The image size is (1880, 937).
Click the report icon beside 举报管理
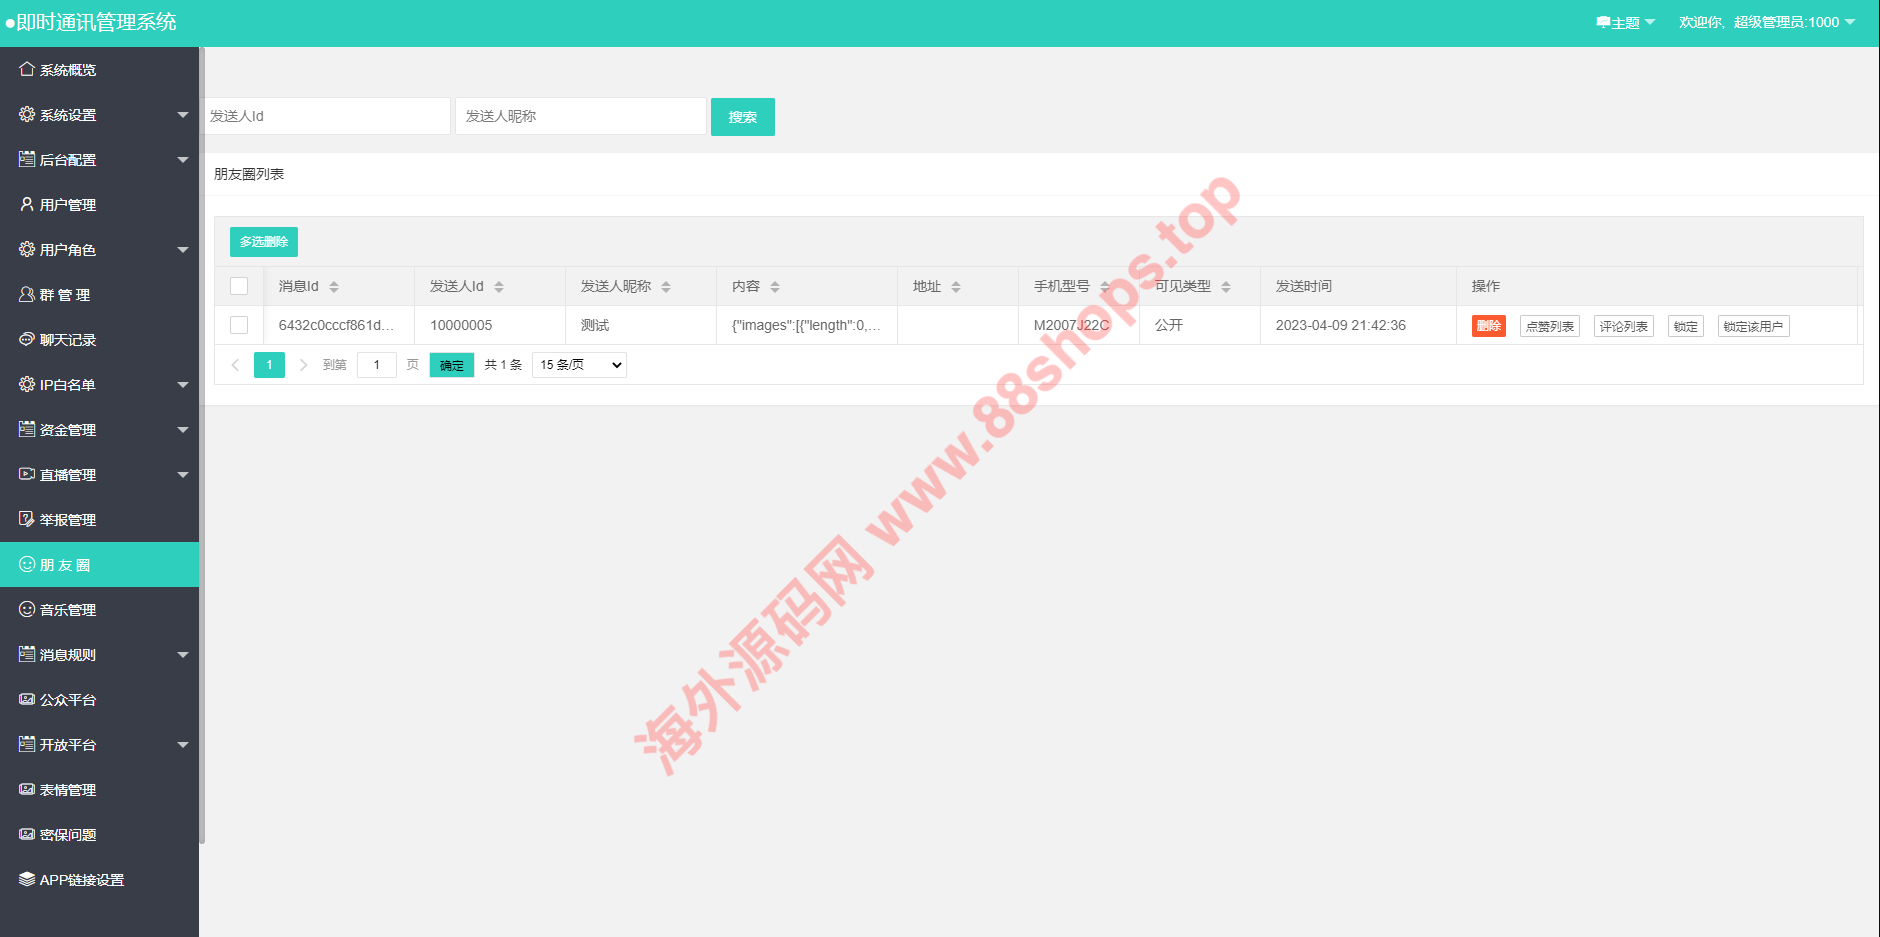[27, 519]
